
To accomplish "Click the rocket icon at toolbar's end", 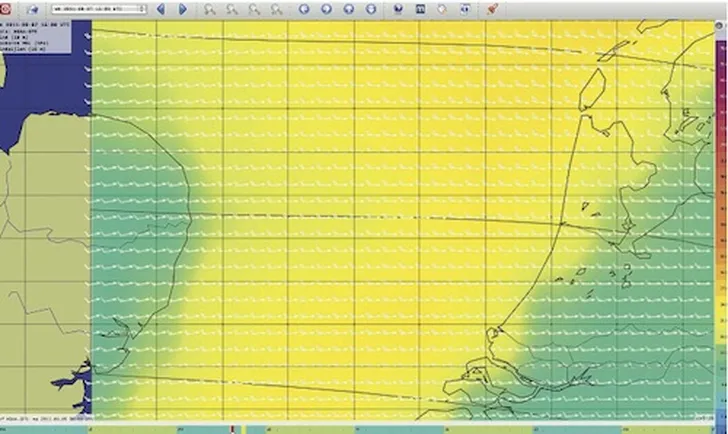I will pyautogui.click(x=492, y=8).
